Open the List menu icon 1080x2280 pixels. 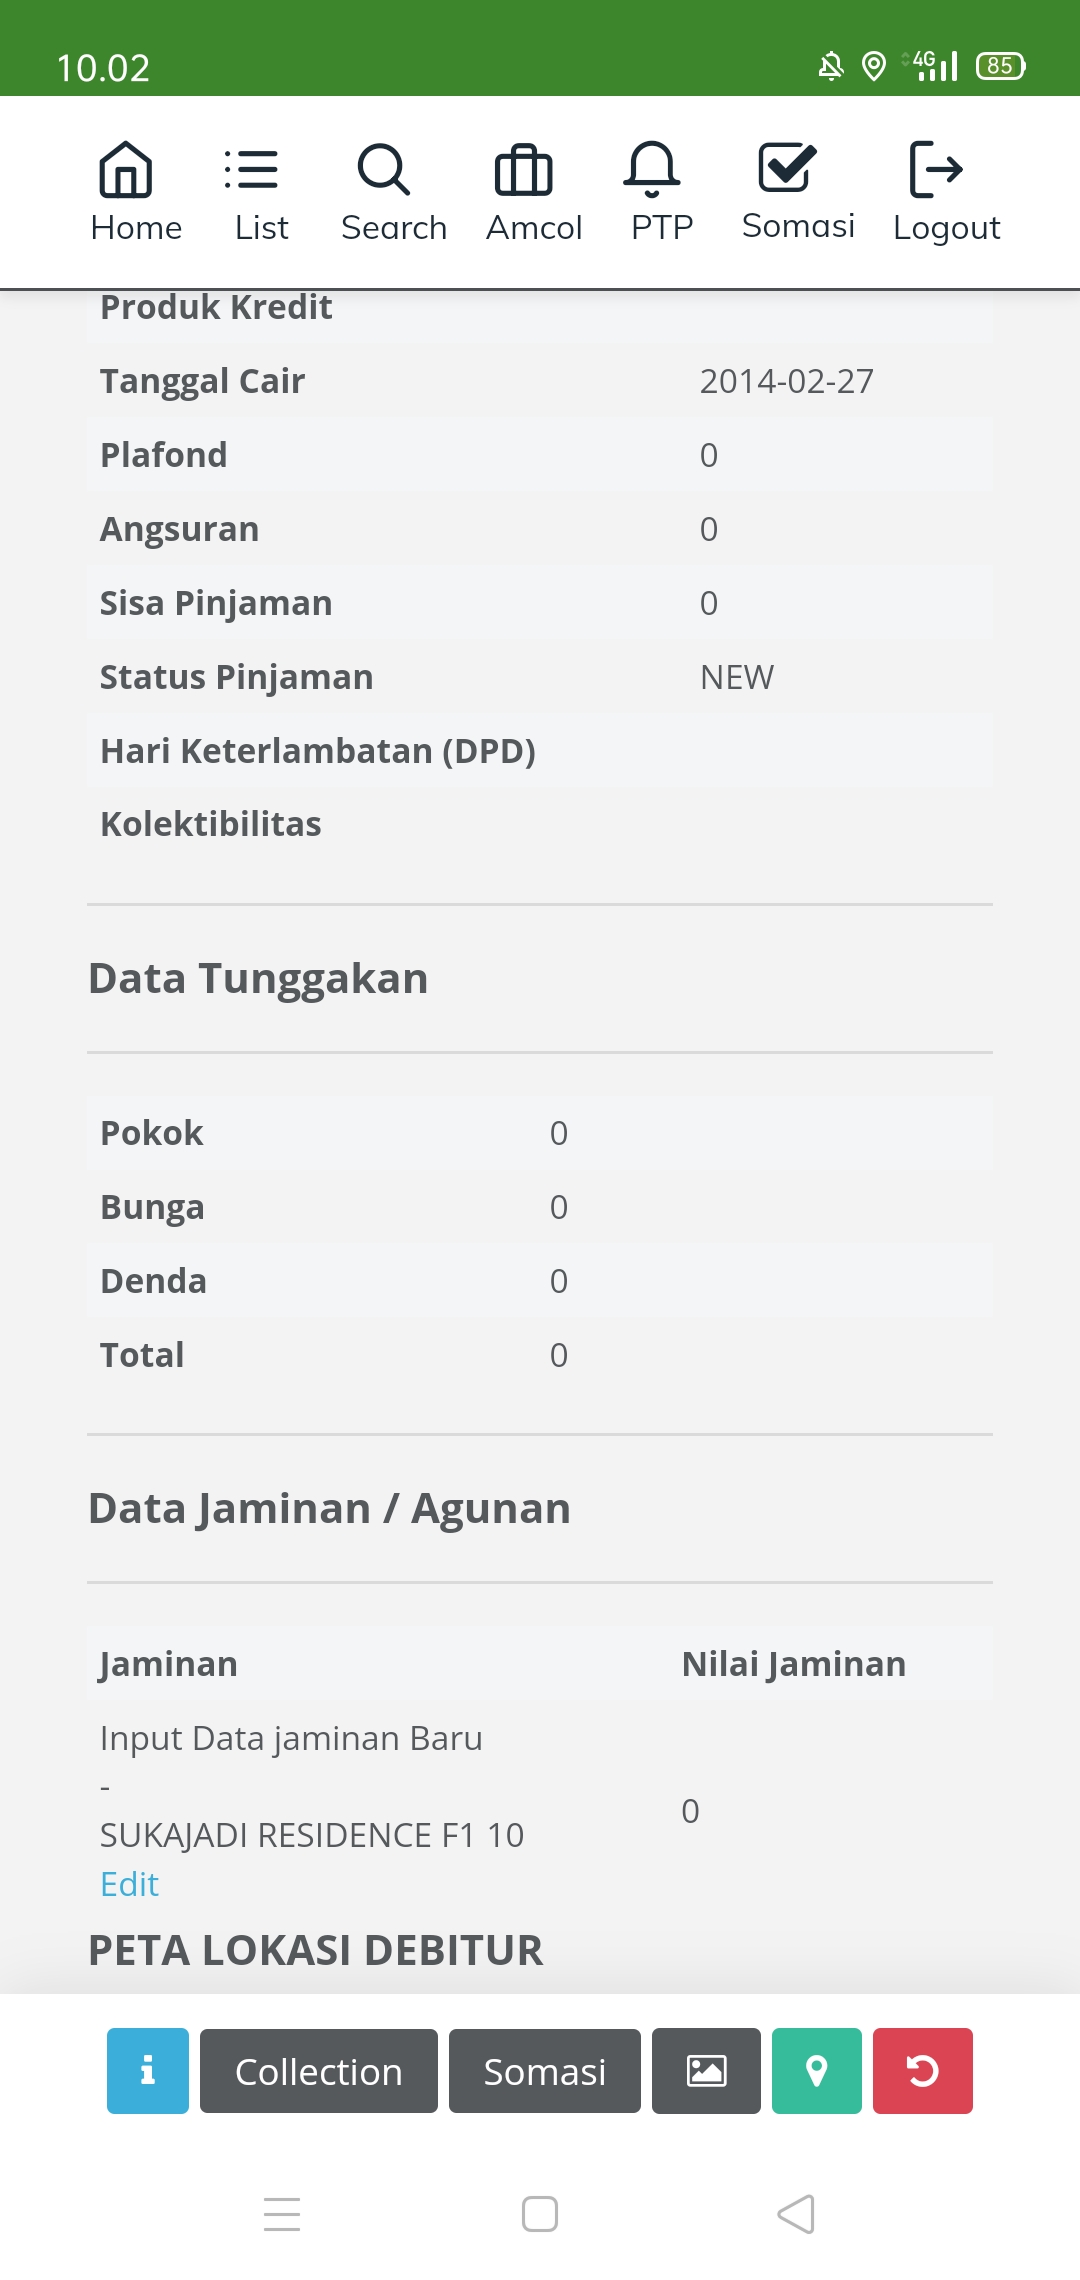click(252, 170)
